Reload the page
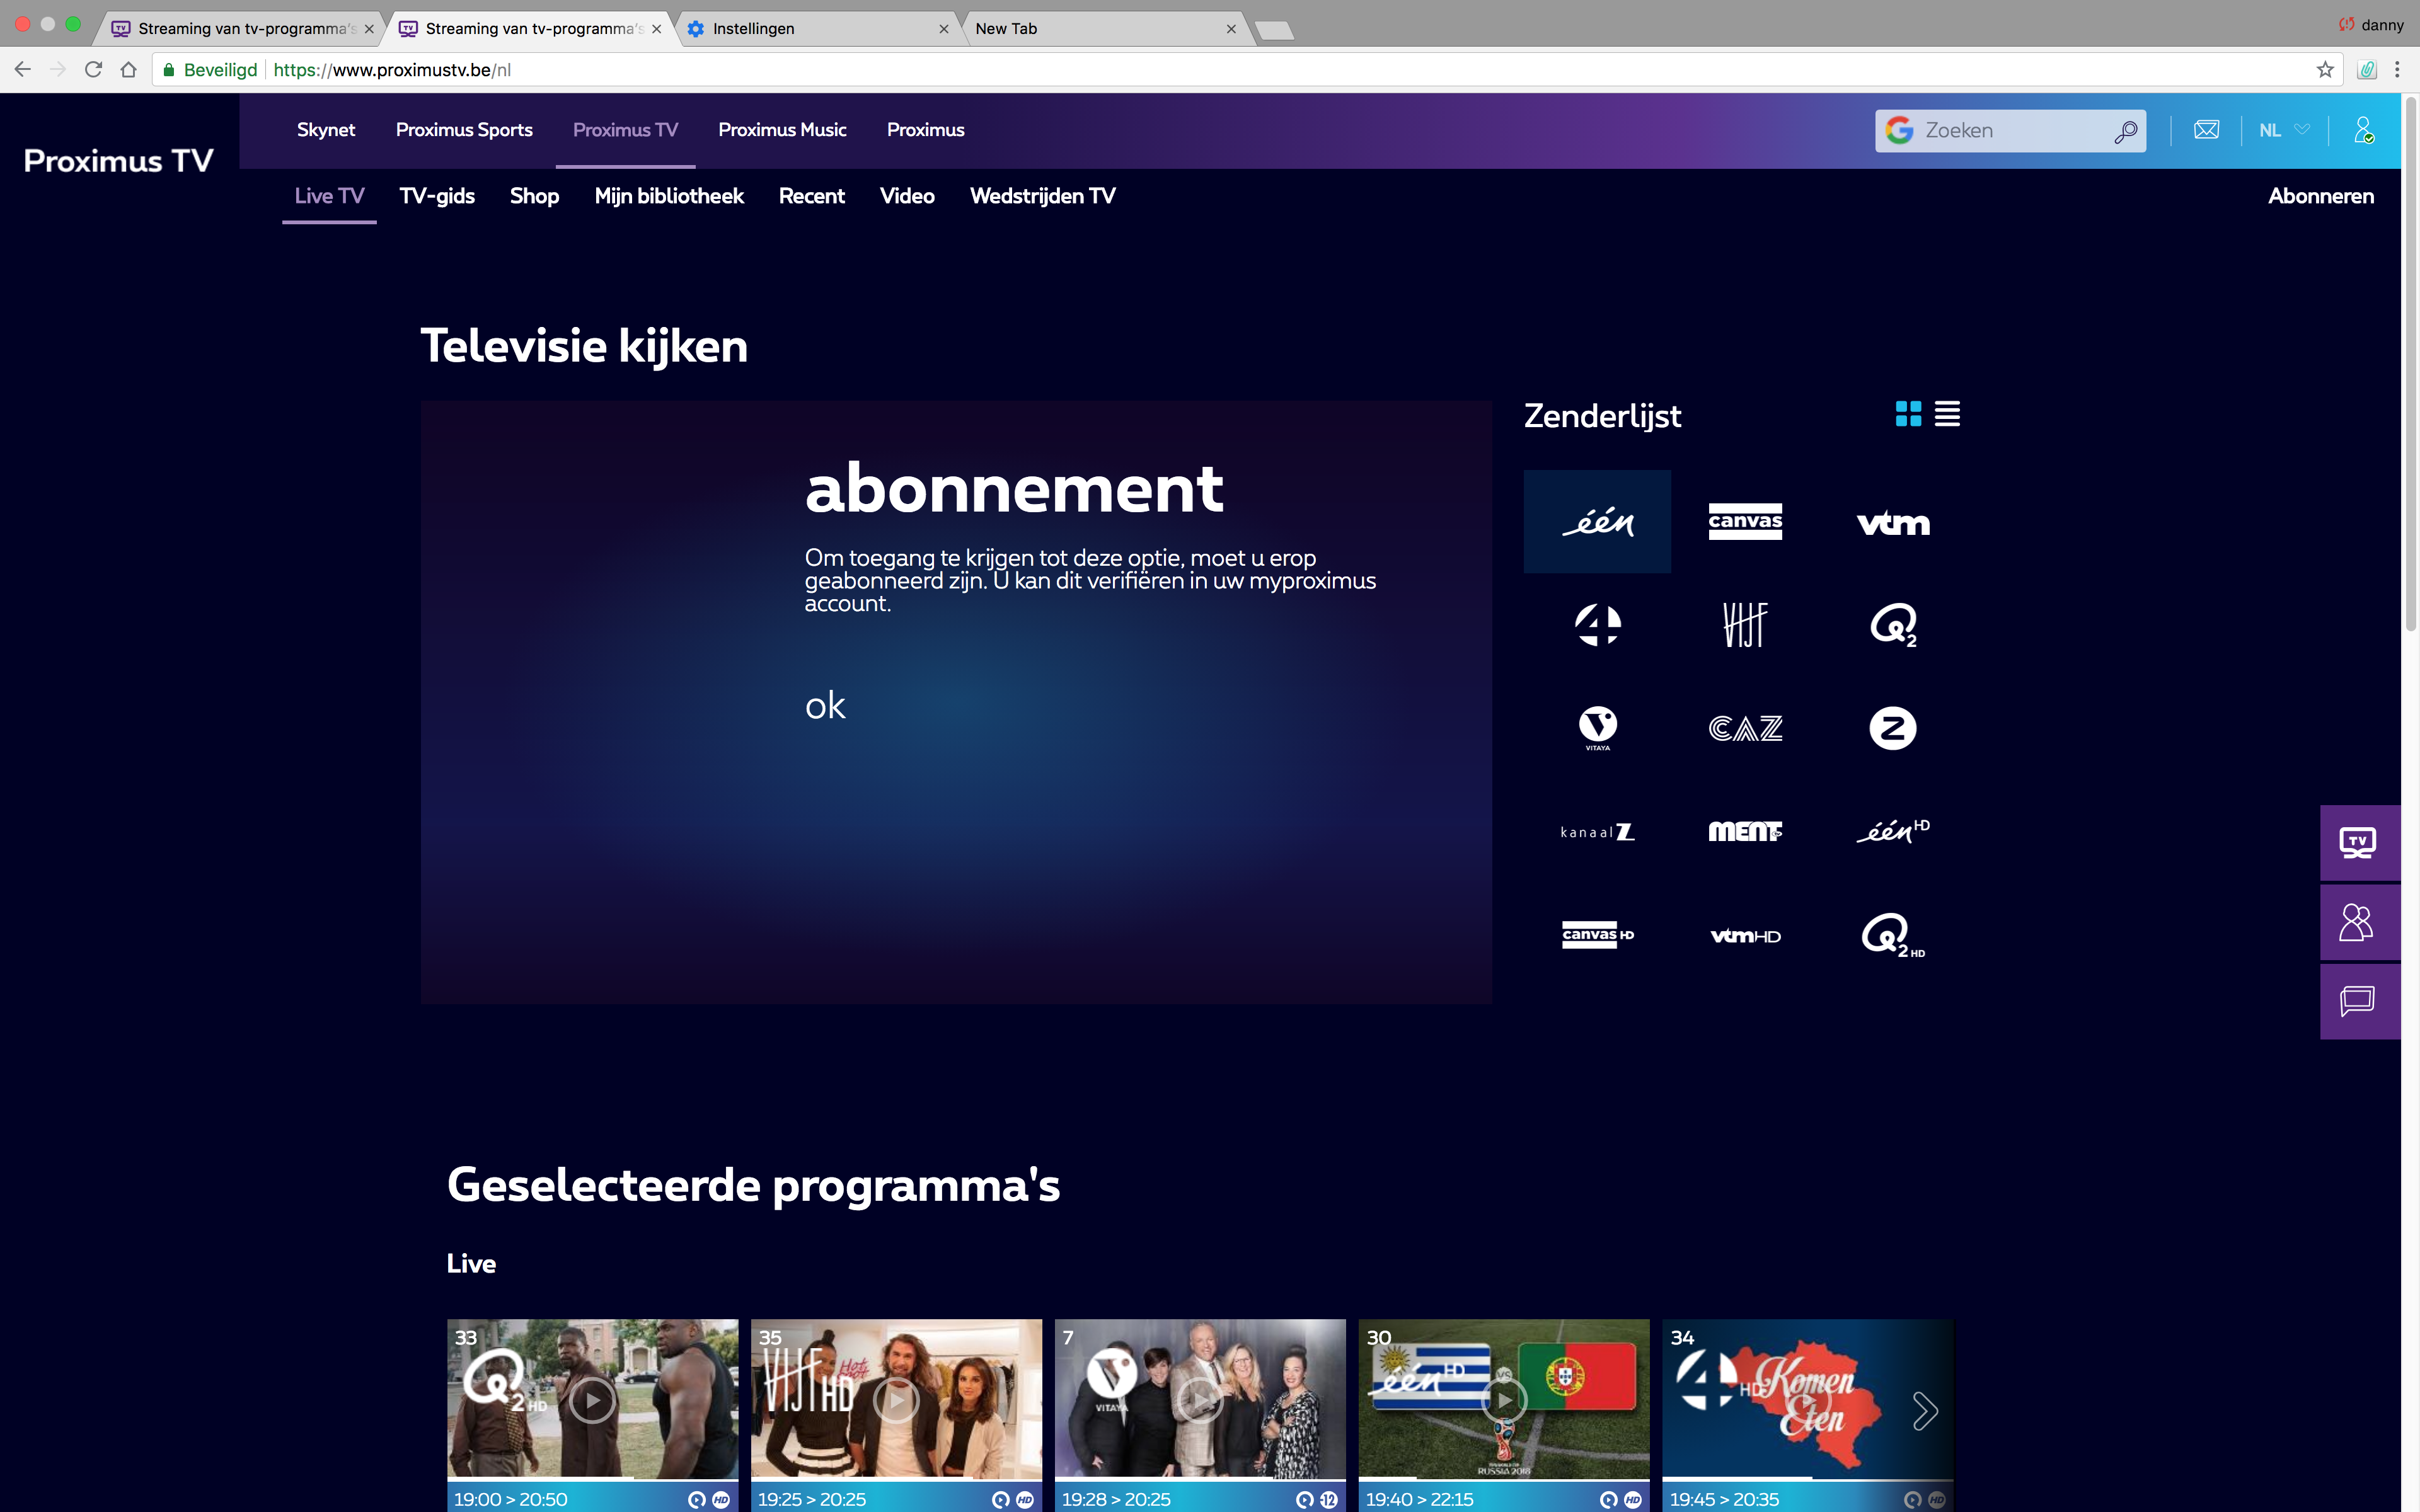2420x1512 pixels. click(93, 70)
